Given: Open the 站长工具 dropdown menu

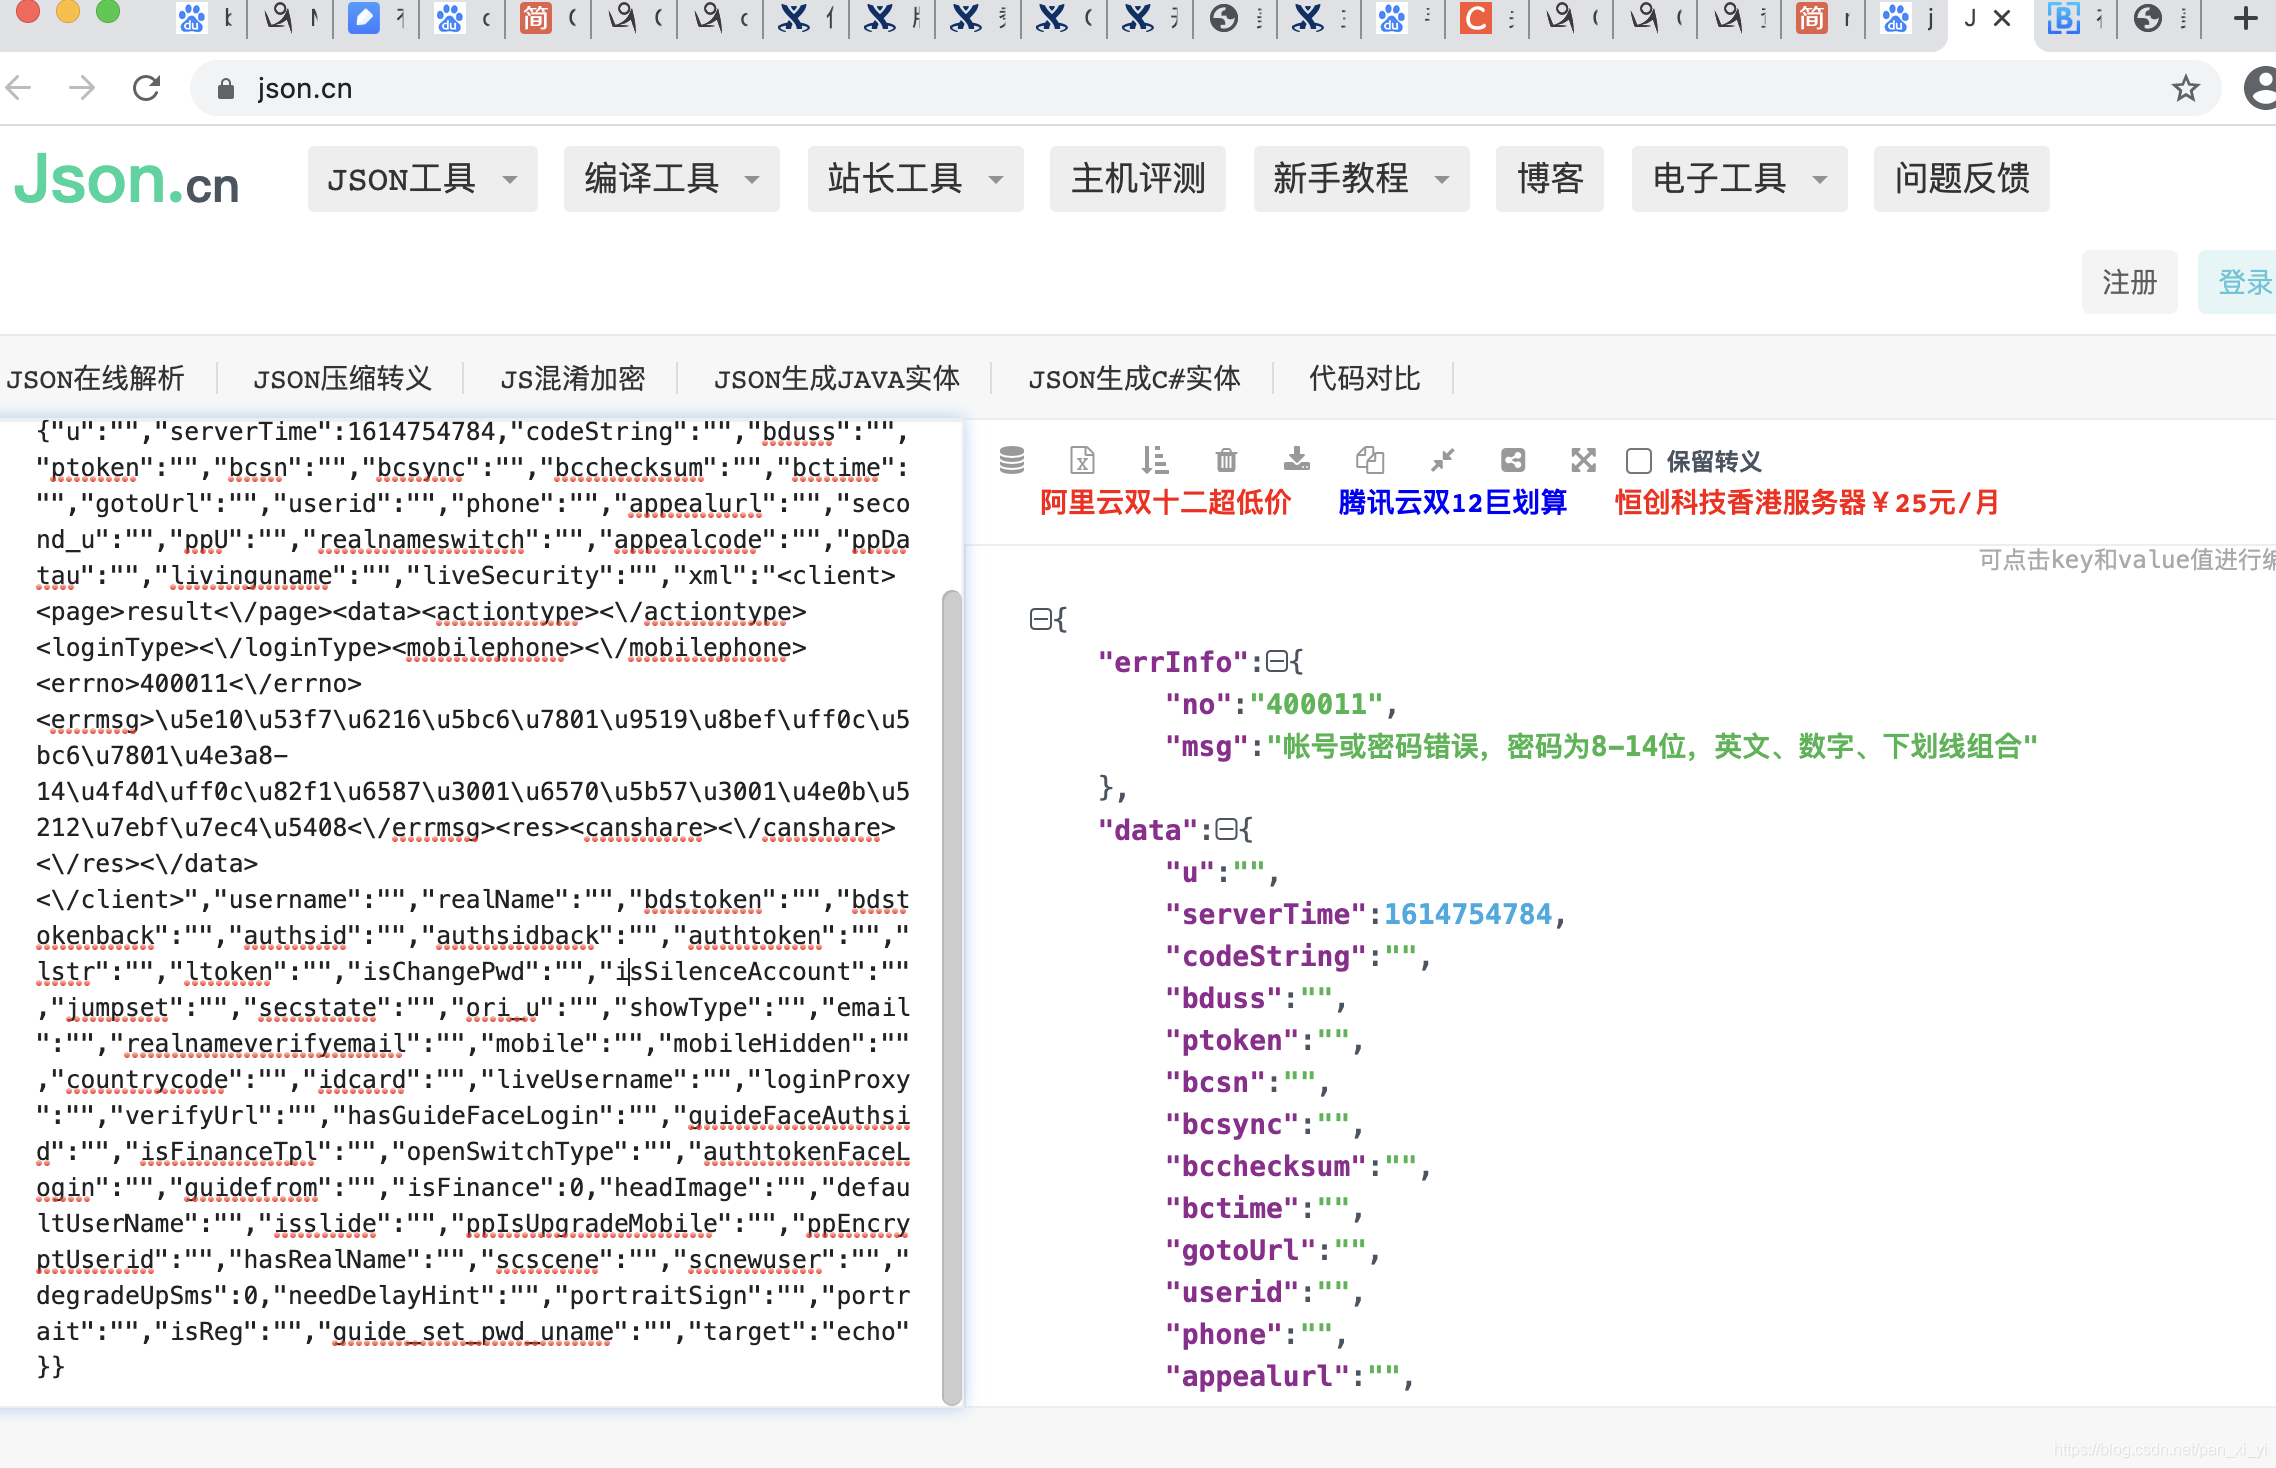Looking at the screenshot, I should (x=916, y=179).
